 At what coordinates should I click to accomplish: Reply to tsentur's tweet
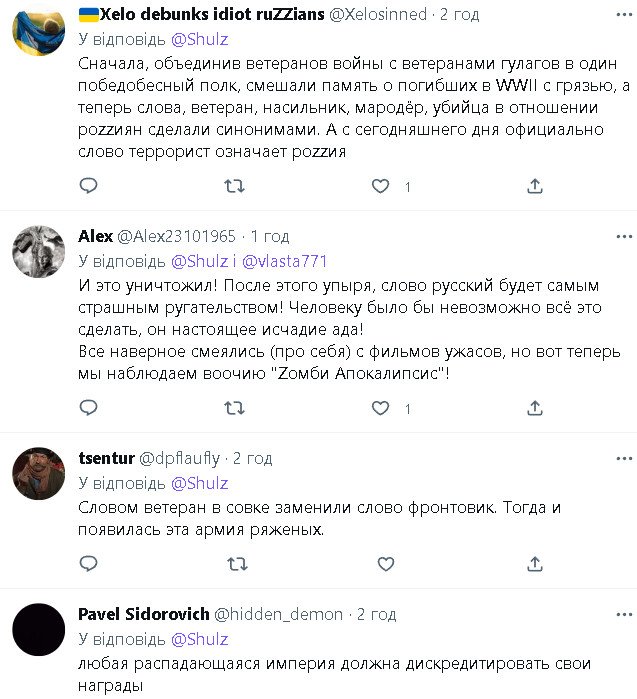(88, 564)
